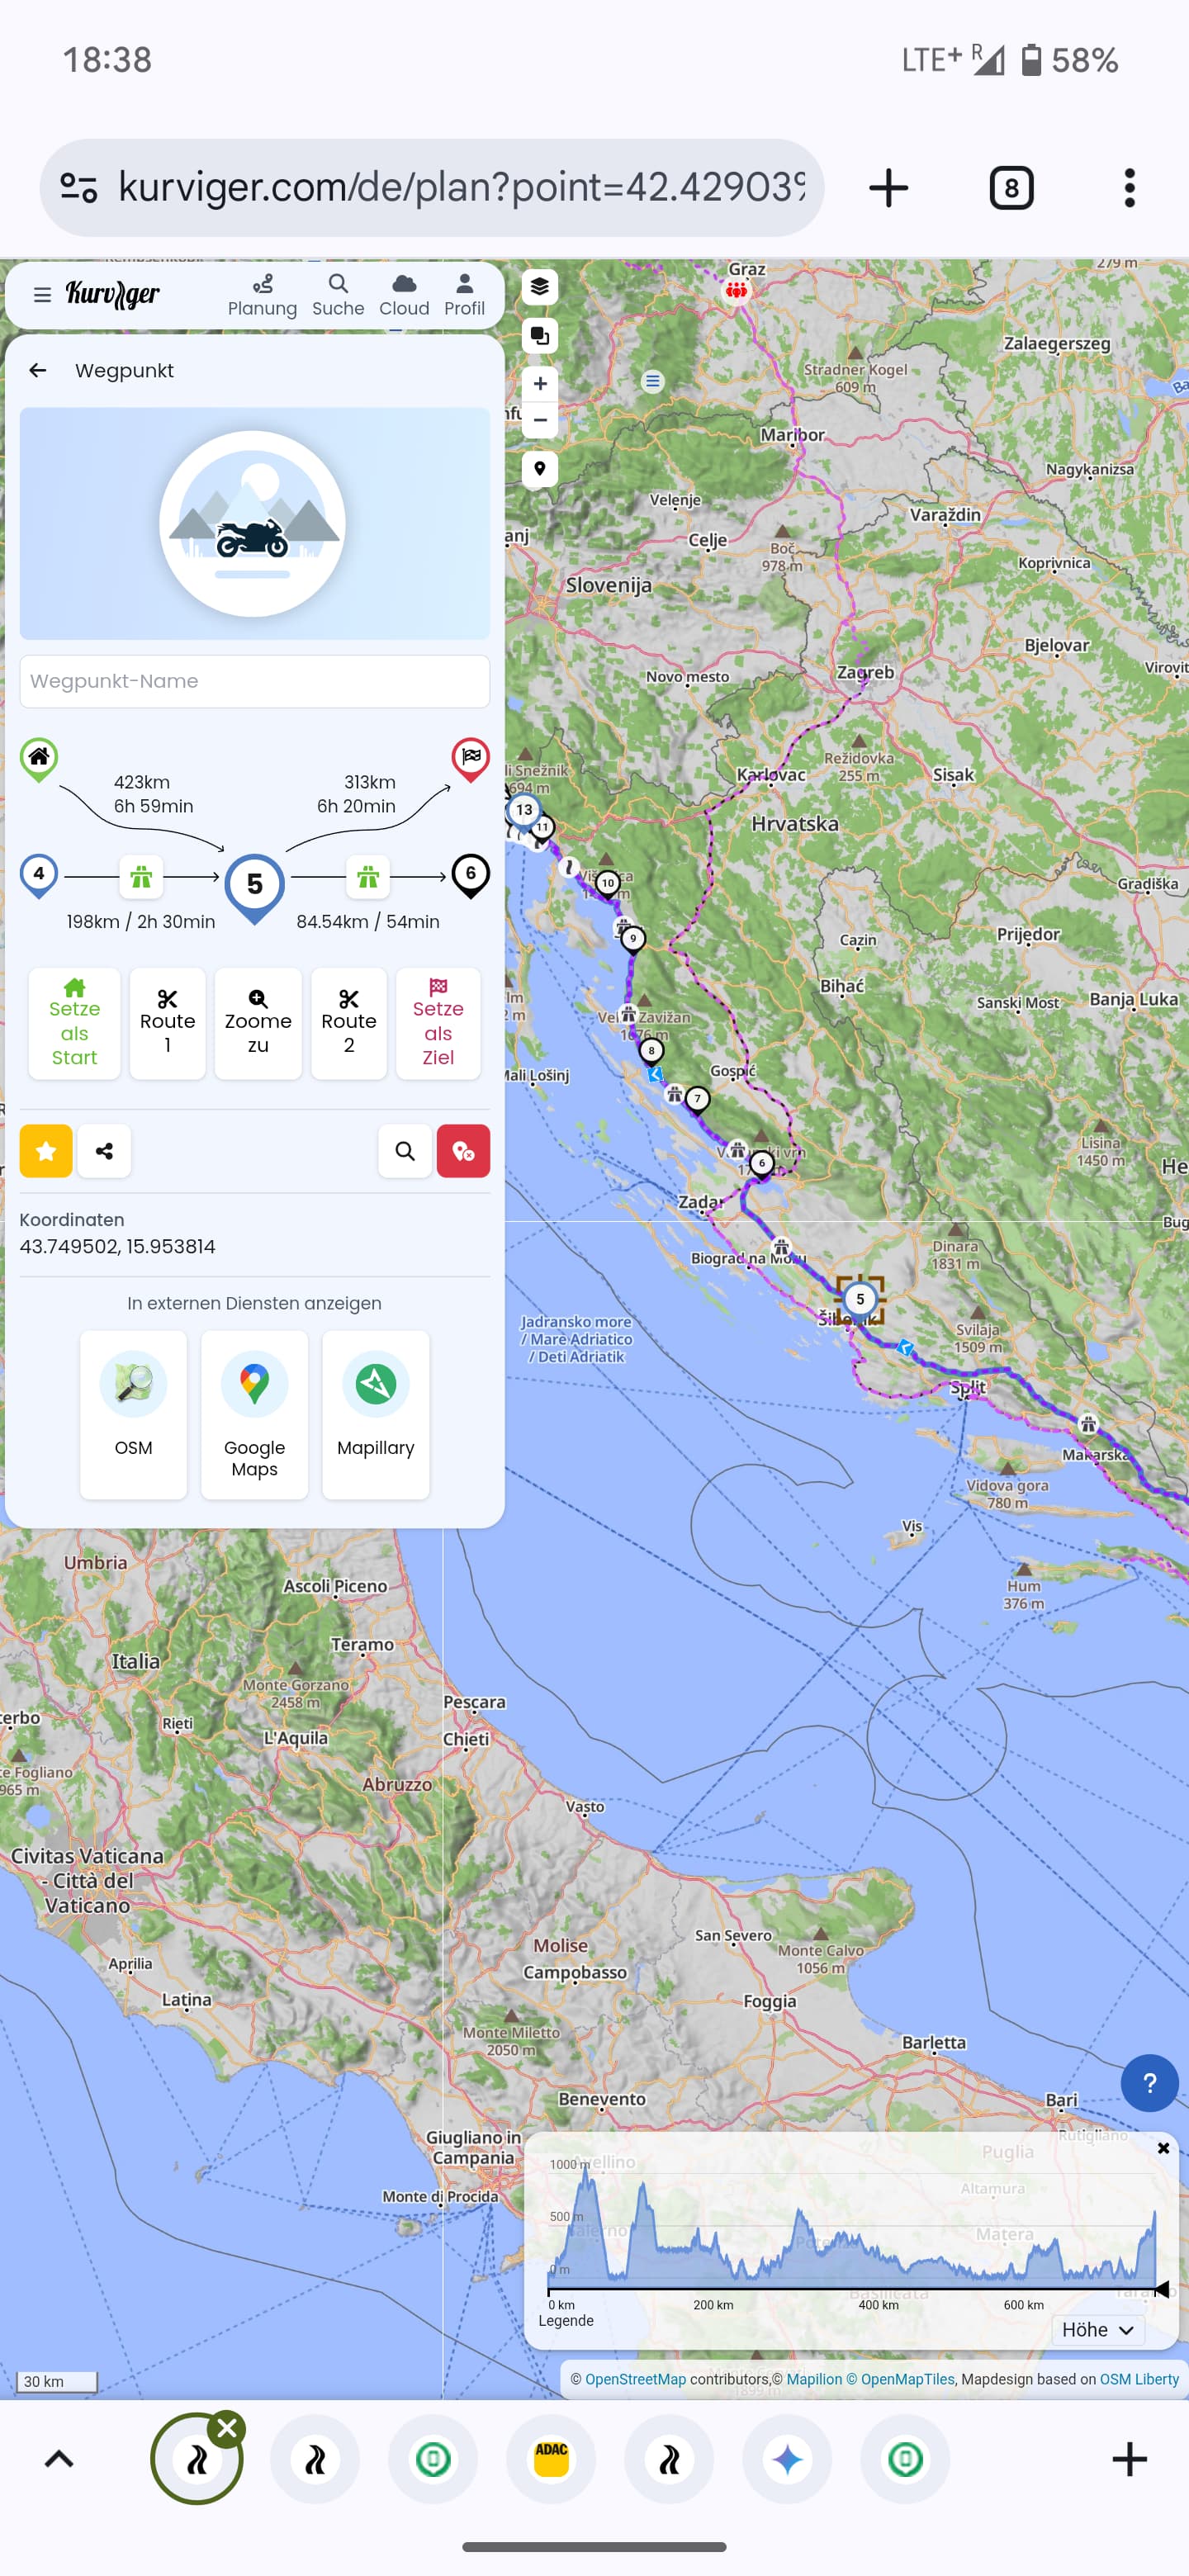This screenshot has width=1189, height=2576.
Task: Open the Cloud tab
Action: 404,295
